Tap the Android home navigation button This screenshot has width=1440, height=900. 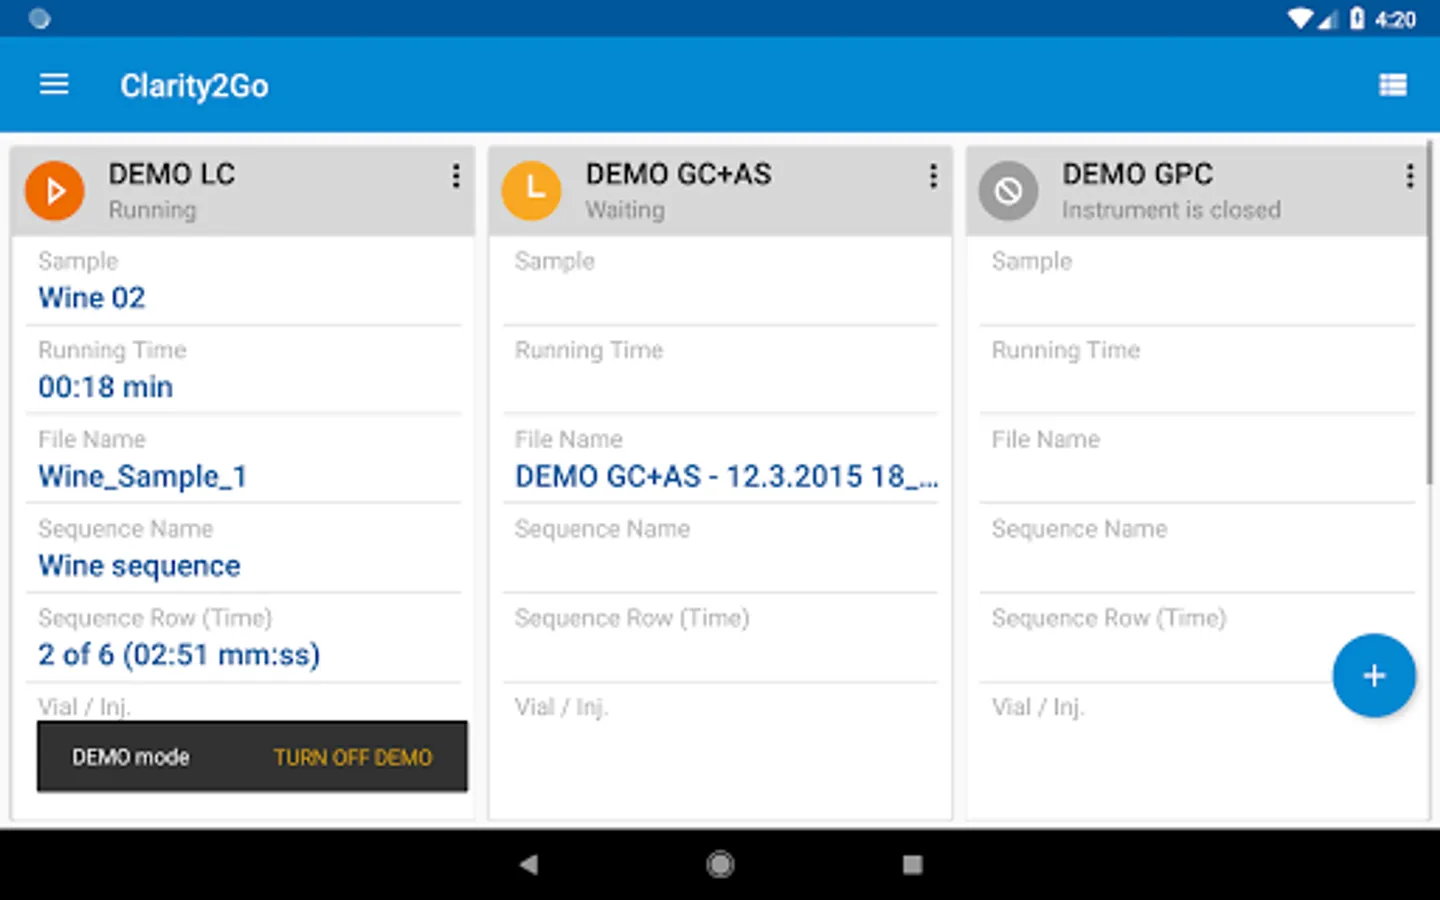[720, 864]
